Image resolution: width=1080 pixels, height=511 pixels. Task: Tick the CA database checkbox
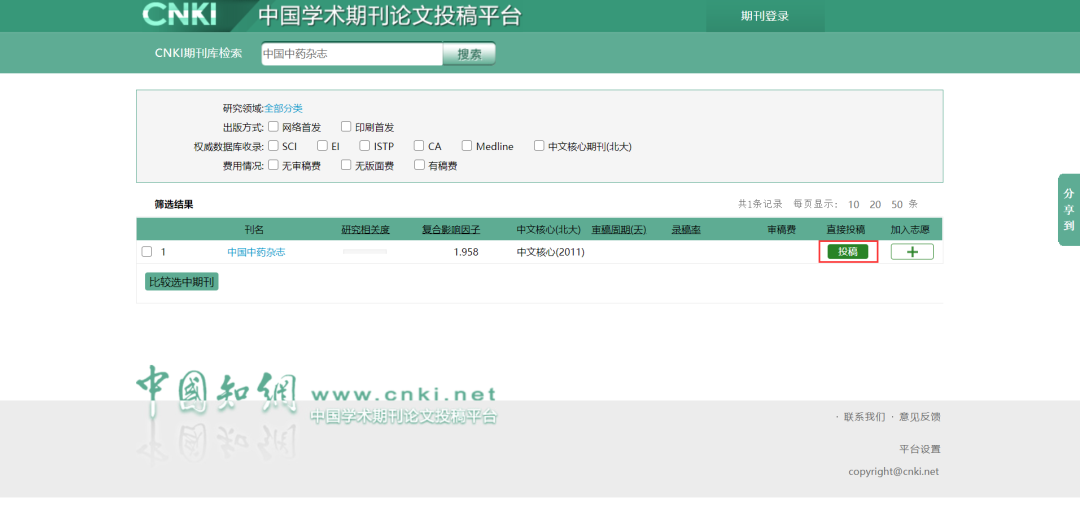click(x=419, y=146)
